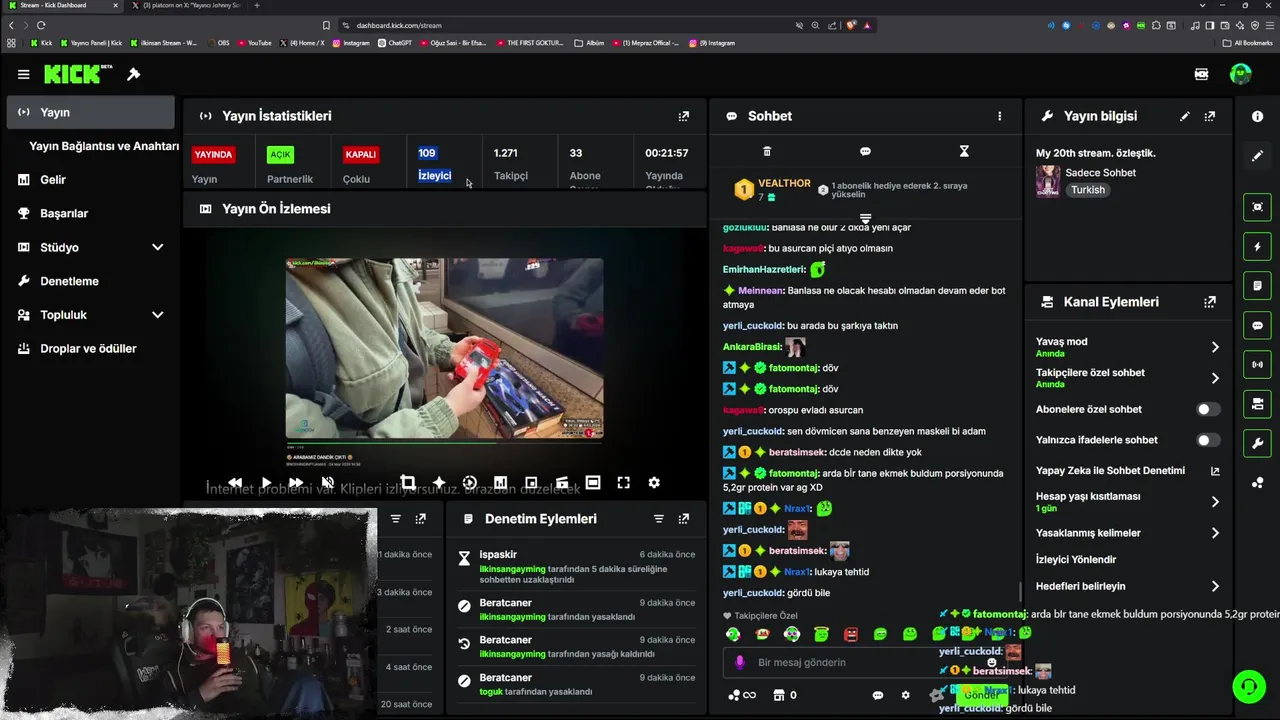
Task: Unmute the stream preview audio
Action: coord(327,483)
